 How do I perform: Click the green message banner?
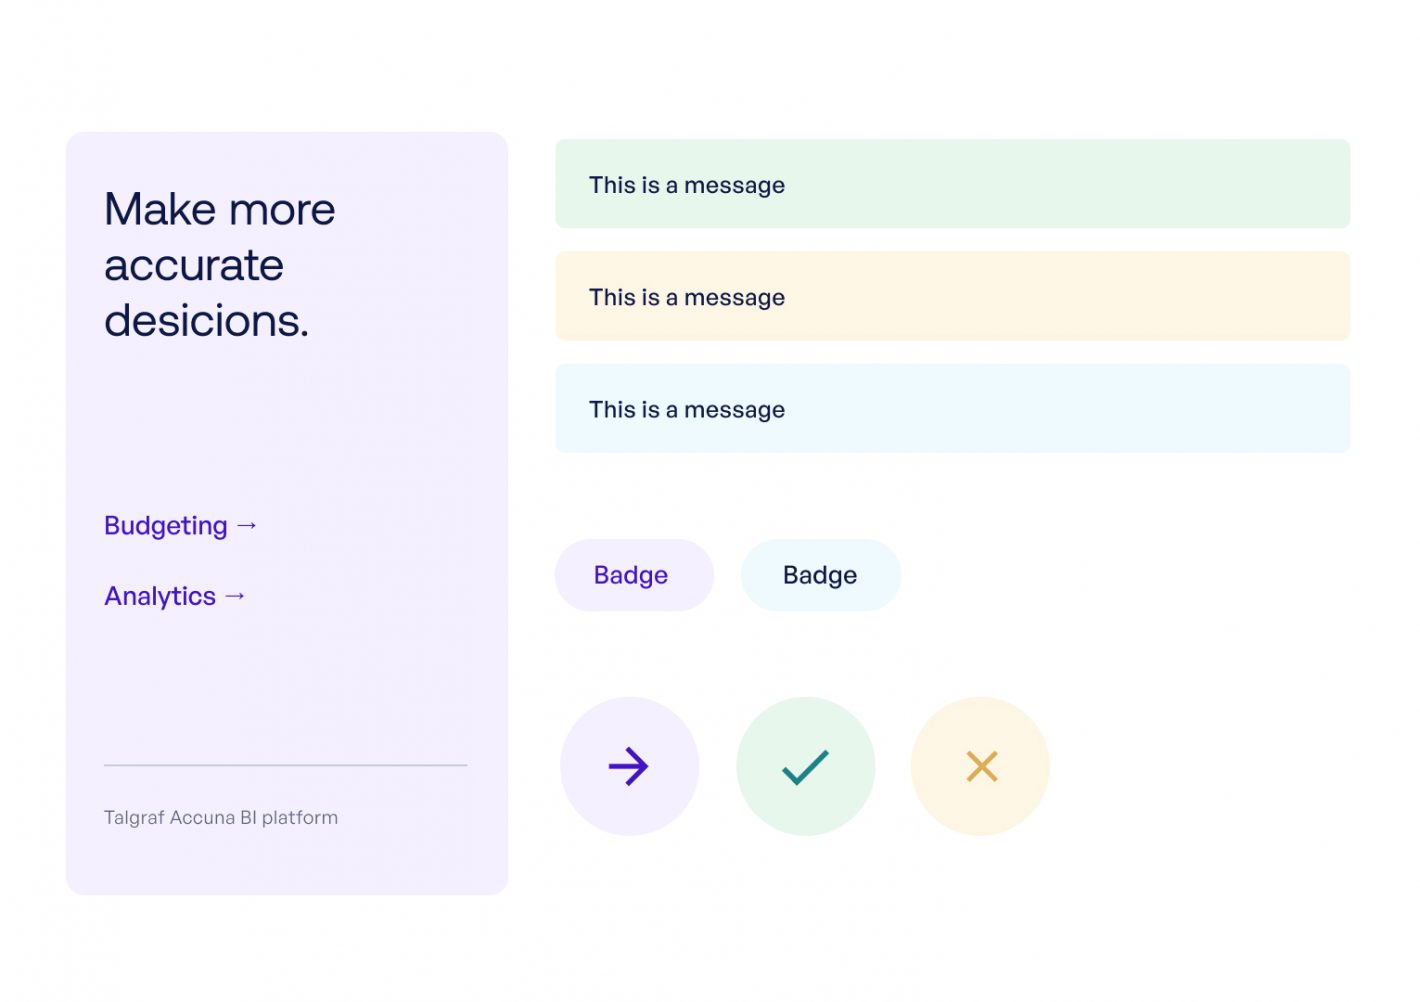pos(952,184)
